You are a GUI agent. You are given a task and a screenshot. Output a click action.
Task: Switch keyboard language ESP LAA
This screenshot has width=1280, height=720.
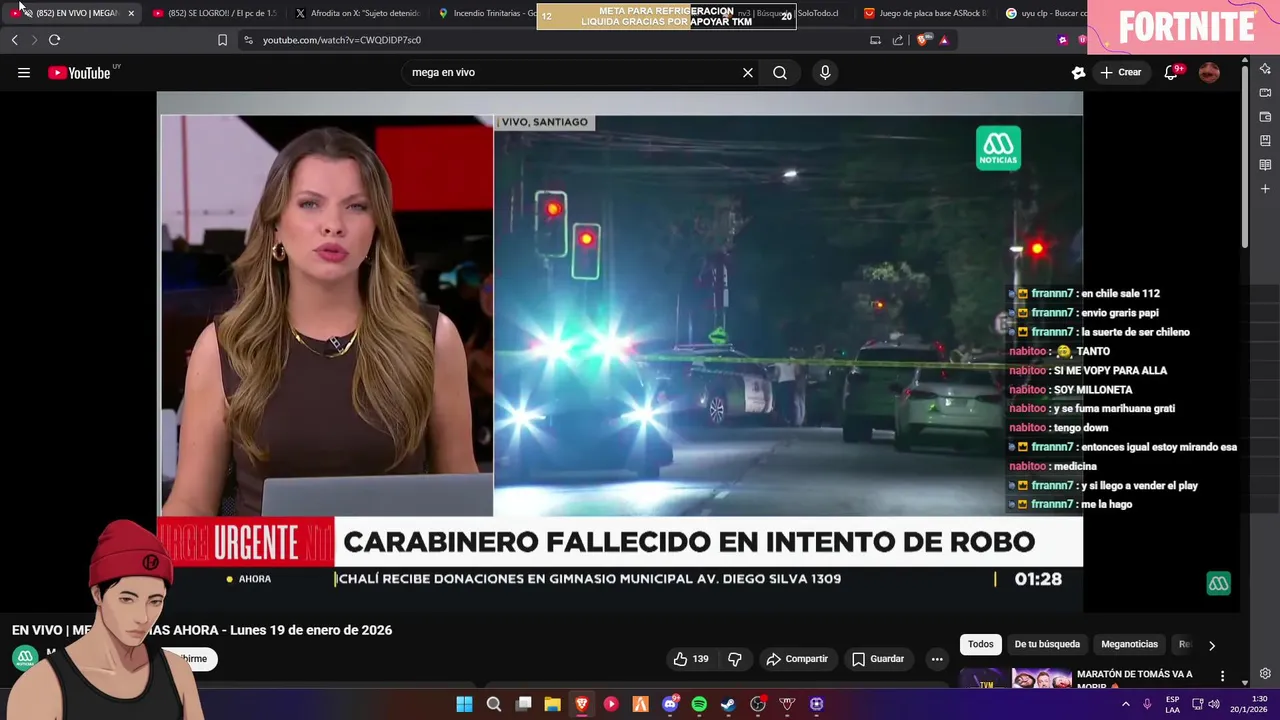pos(1172,704)
